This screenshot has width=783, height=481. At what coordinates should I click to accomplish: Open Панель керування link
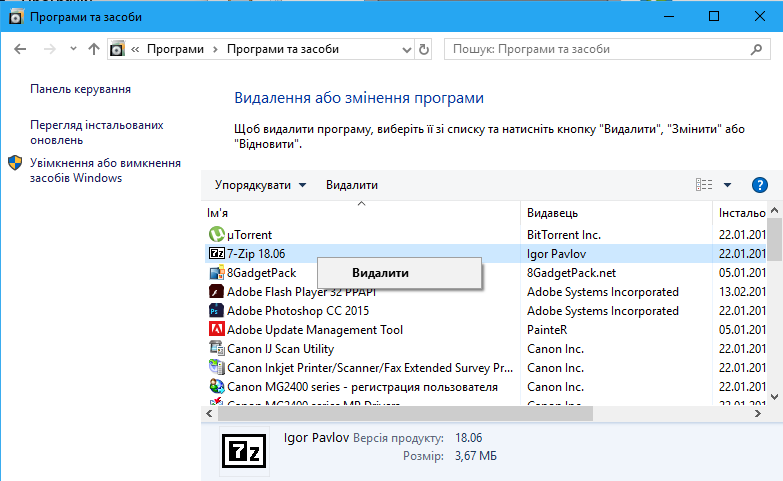(80, 89)
